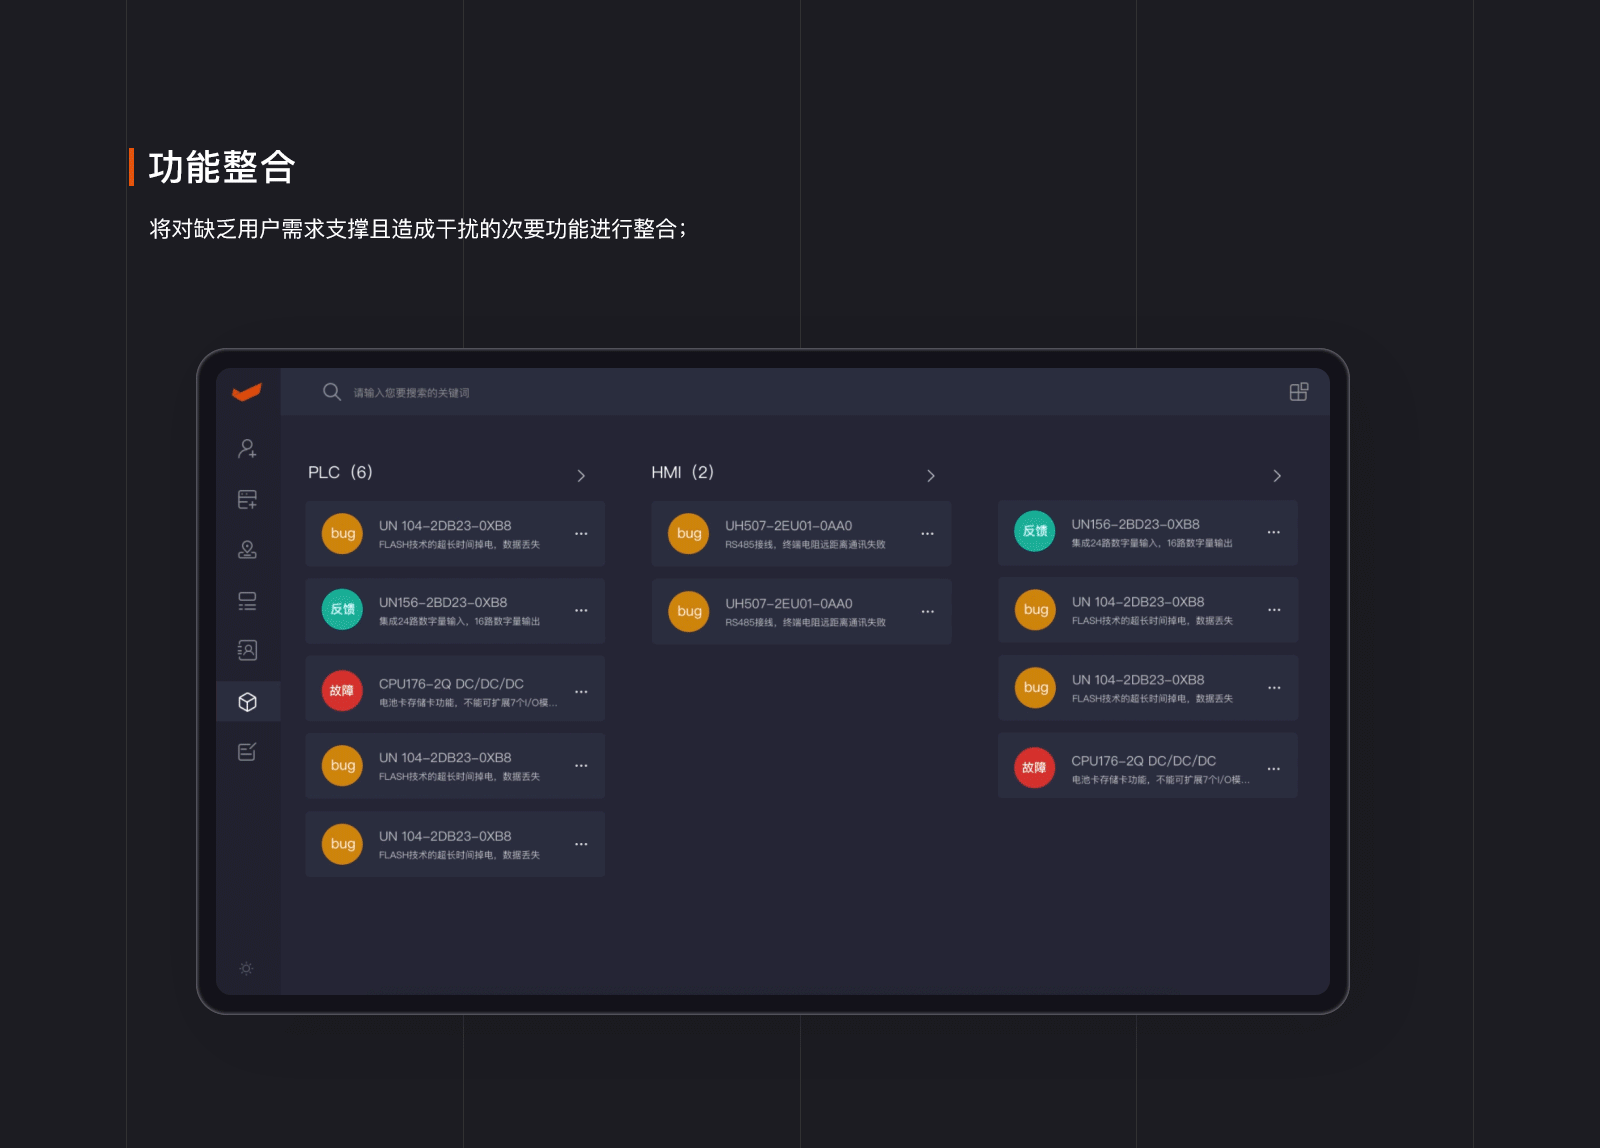
Task: Select the add-user icon in the sidebar
Action: (247, 448)
